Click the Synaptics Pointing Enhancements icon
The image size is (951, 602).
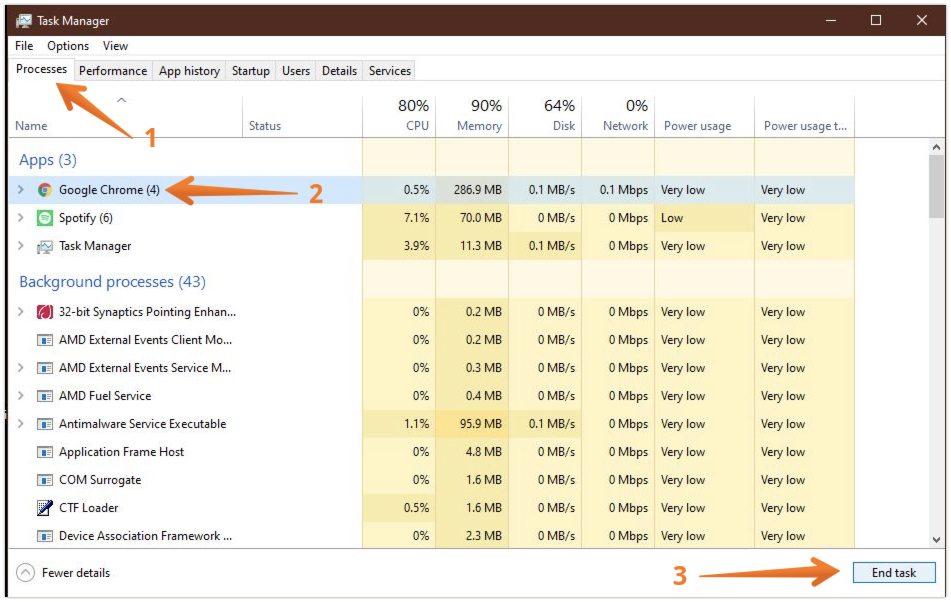click(45, 311)
